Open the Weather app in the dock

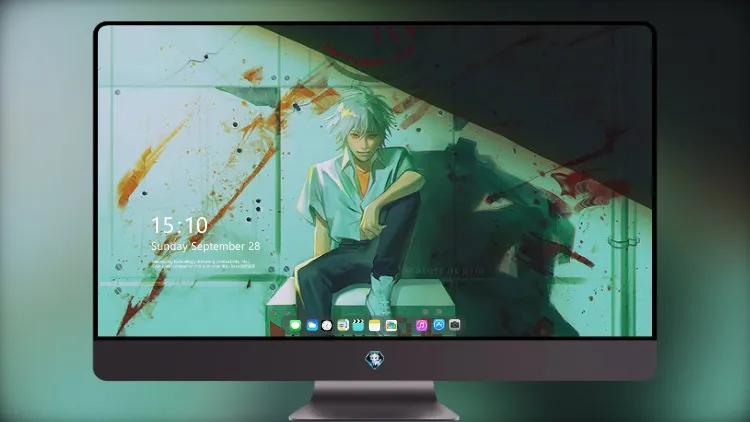(312, 325)
